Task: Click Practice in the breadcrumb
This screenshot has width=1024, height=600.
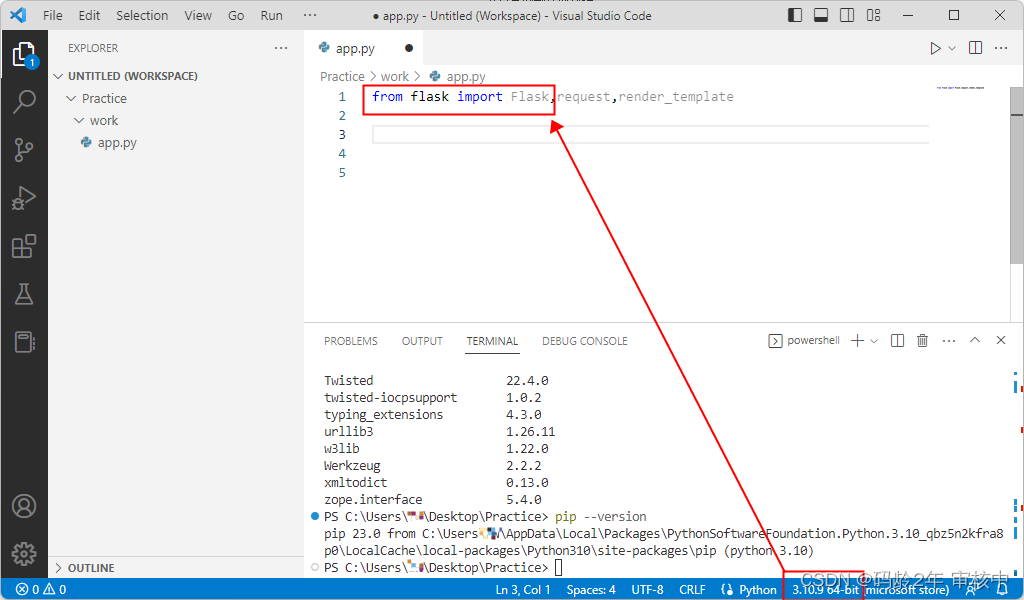Action: [x=342, y=76]
